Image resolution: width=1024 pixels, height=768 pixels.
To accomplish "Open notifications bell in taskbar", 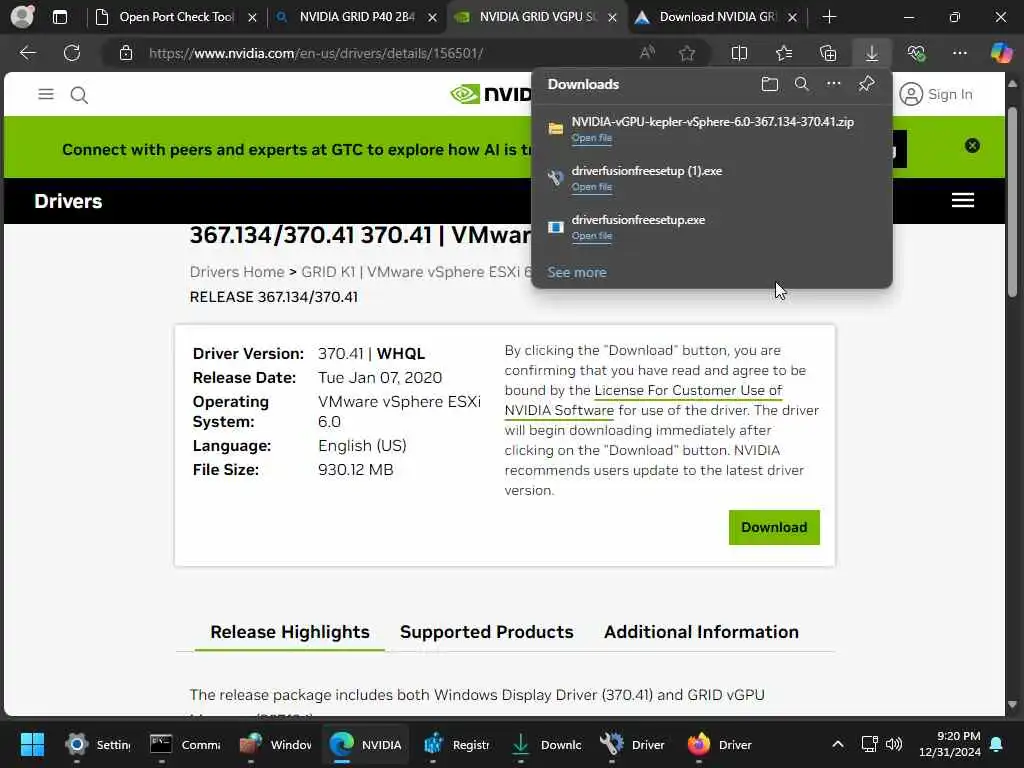I will coord(997,744).
